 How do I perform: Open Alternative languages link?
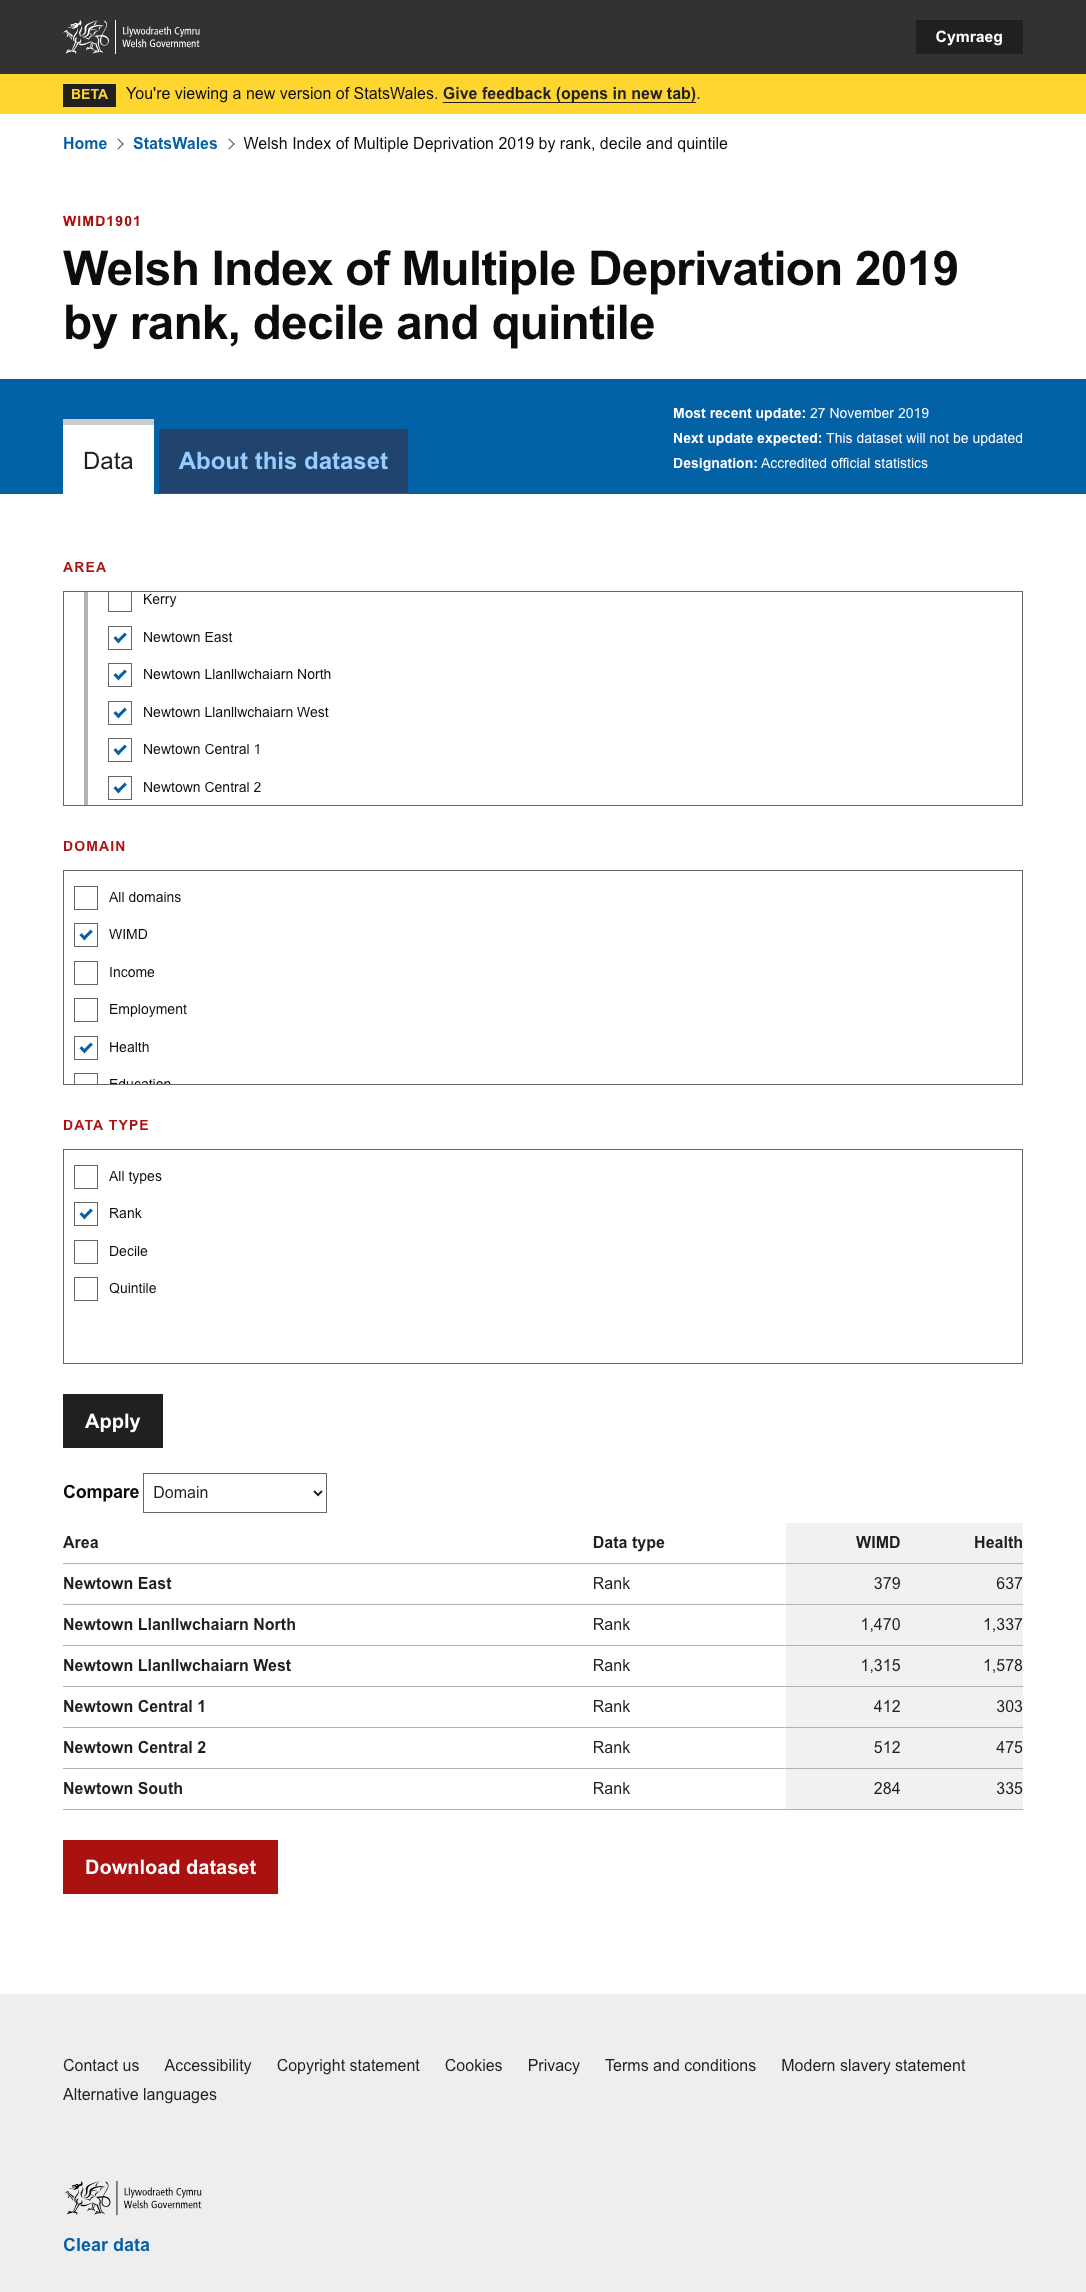[x=140, y=2094]
